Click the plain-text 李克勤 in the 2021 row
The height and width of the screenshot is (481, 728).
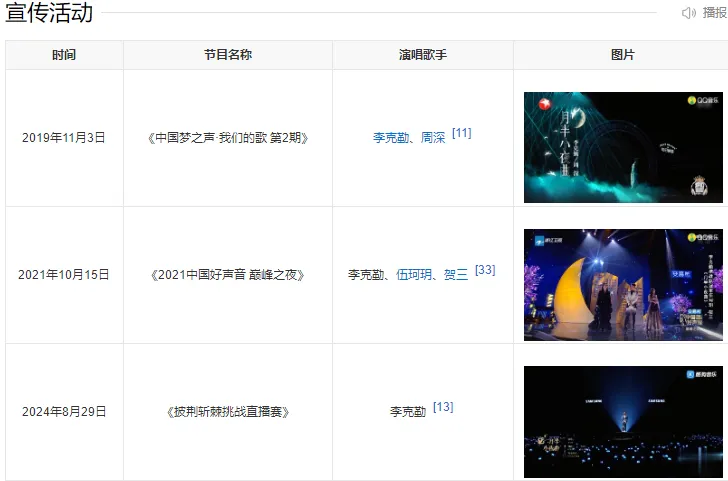click(366, 274)
